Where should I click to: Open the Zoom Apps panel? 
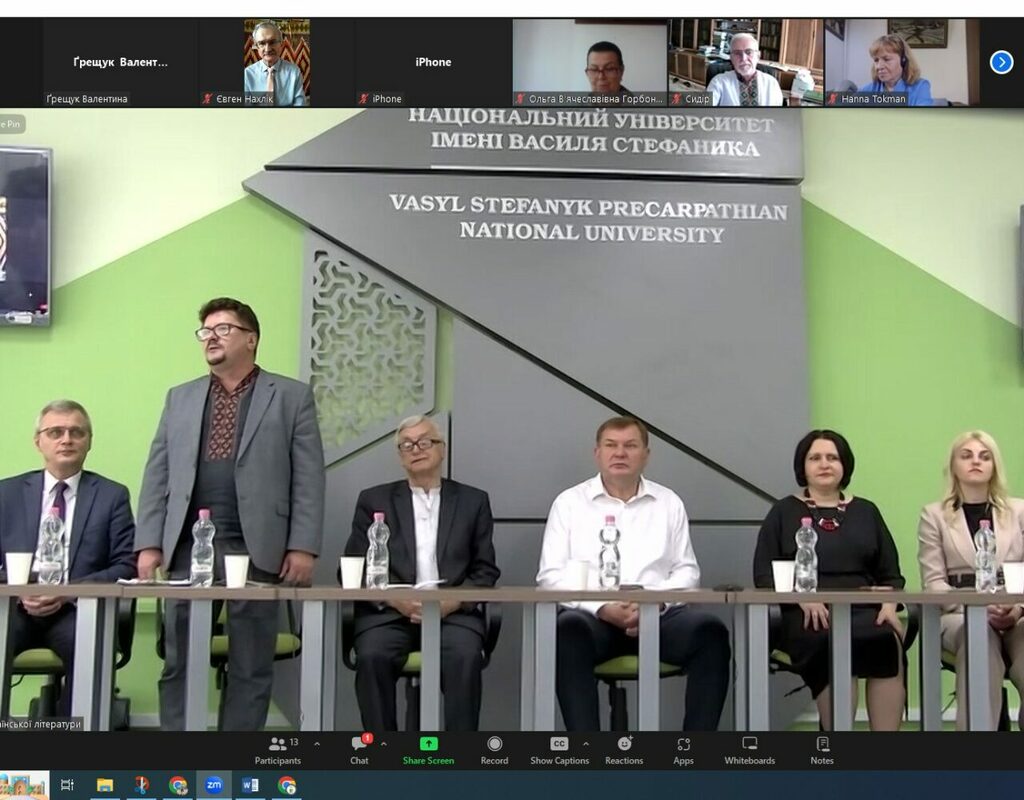pyautogui.click(x=683, y=749)
